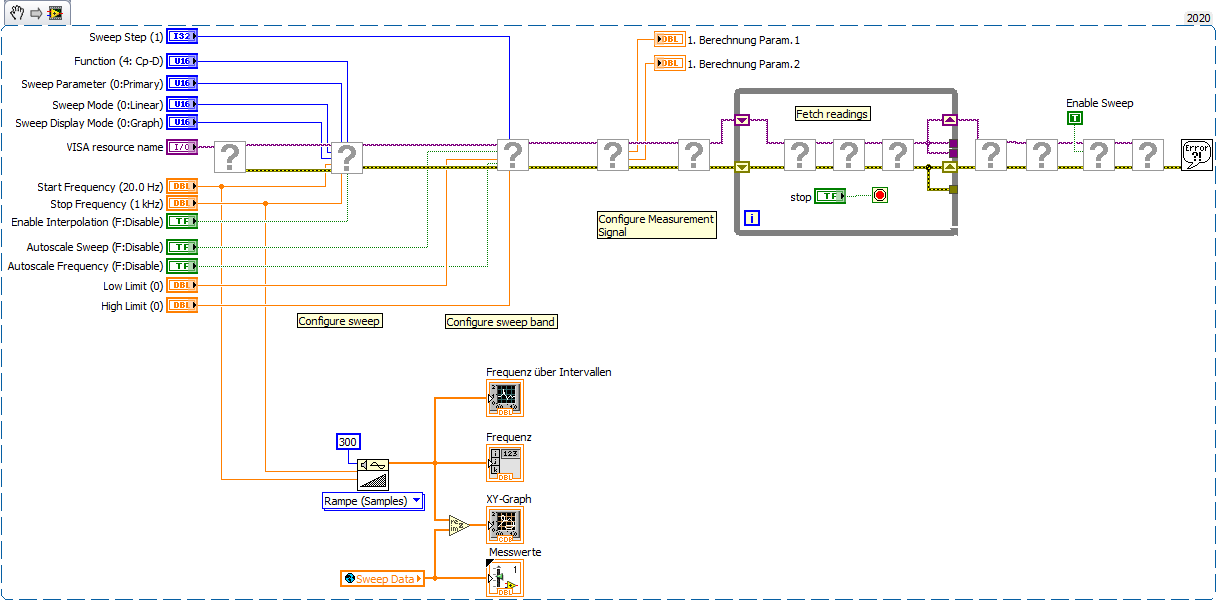Viewport: 1217px width, 601px height.
Task: Select the Messwerte indicator terminal
Action: (504, 578)
